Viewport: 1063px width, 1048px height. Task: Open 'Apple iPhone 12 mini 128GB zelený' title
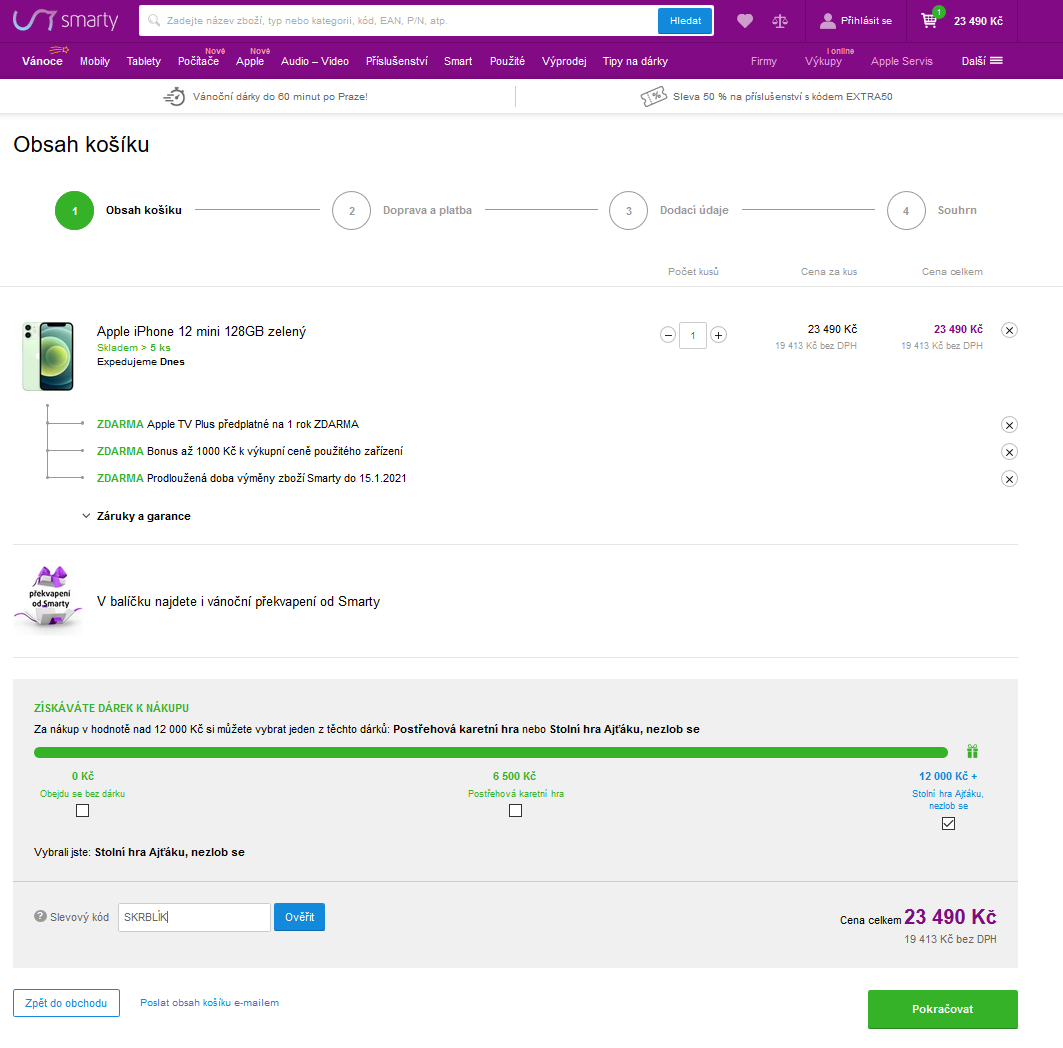[x=201, y=331]
